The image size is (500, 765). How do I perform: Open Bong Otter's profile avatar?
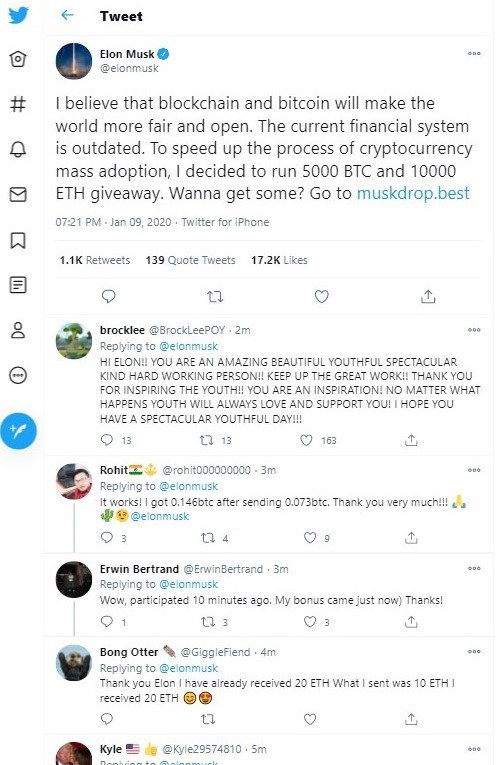[x=74, y=663]
